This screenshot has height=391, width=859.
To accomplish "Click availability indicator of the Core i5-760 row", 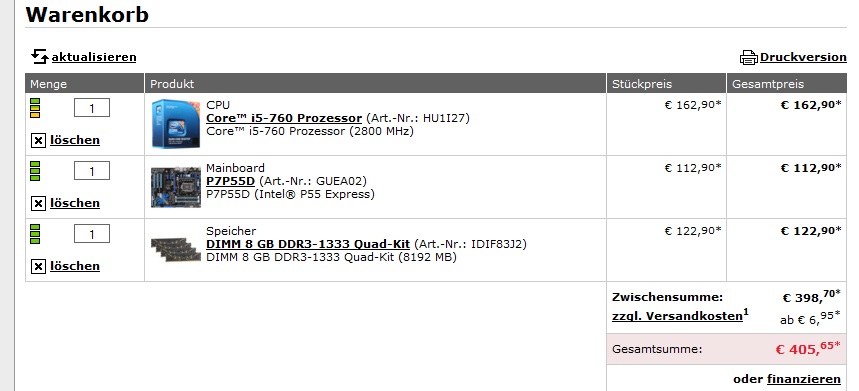I will coord(35,108).
